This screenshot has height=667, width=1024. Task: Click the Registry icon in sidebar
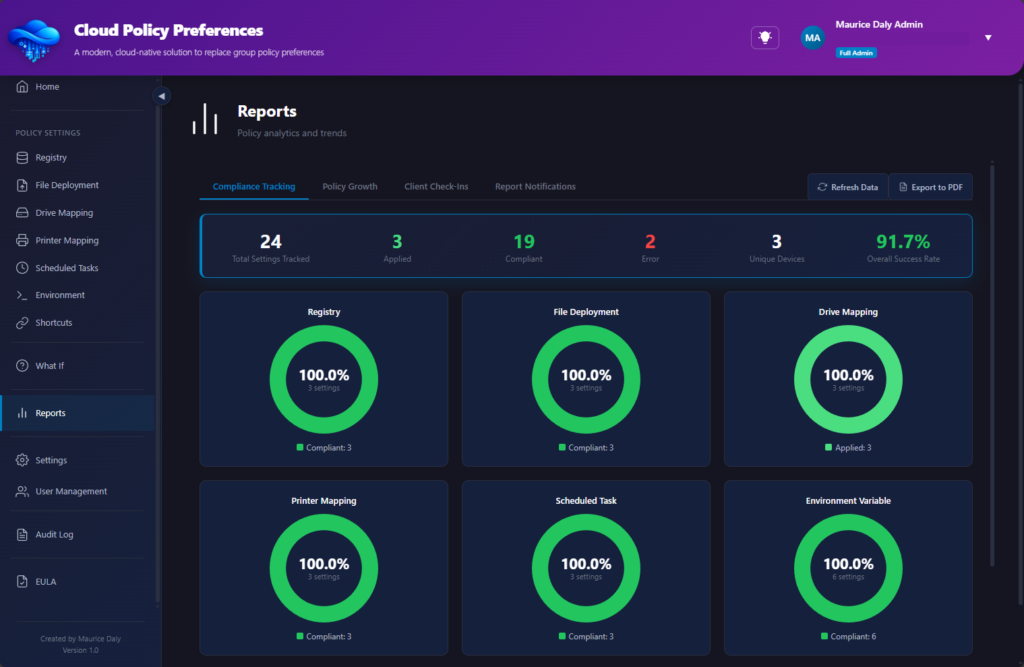click(22, 158)
